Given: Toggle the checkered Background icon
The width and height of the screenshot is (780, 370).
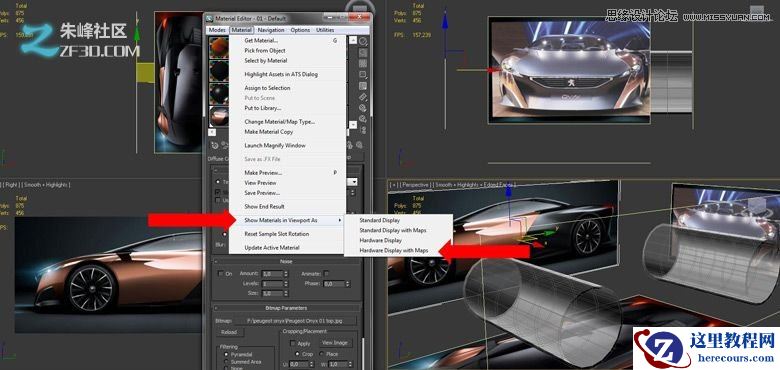Looking at the screenshot, I should [x=363, y=63].
